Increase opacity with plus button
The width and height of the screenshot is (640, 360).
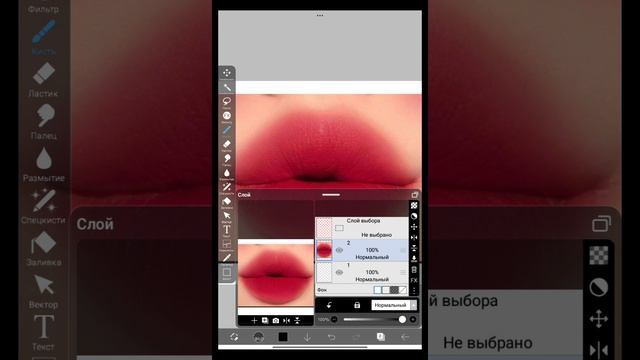[413, 319]
